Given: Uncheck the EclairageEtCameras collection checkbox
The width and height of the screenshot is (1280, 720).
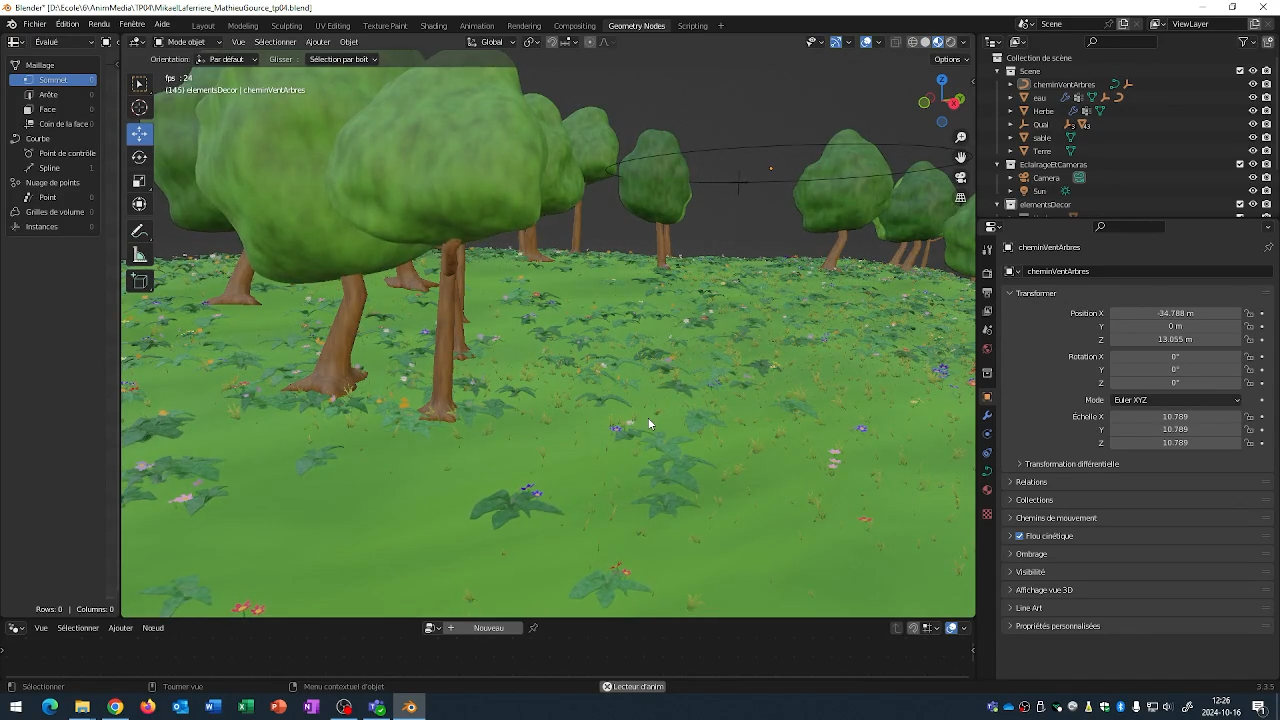Looking at the screenshot, I should click(x=1240, y=164).
